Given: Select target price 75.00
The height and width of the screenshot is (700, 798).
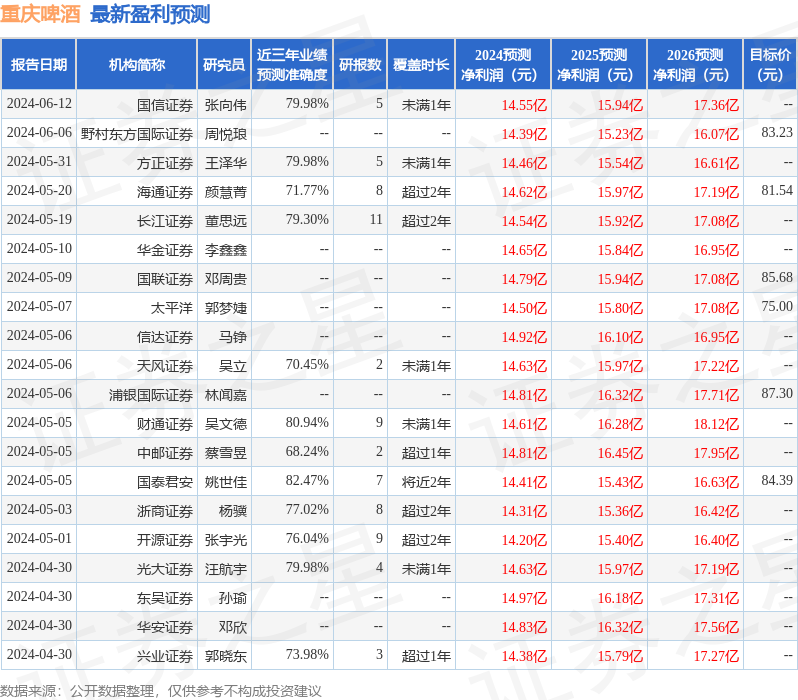Looking at the screenshot, I should pyautogui.click(x=777, y=307).
